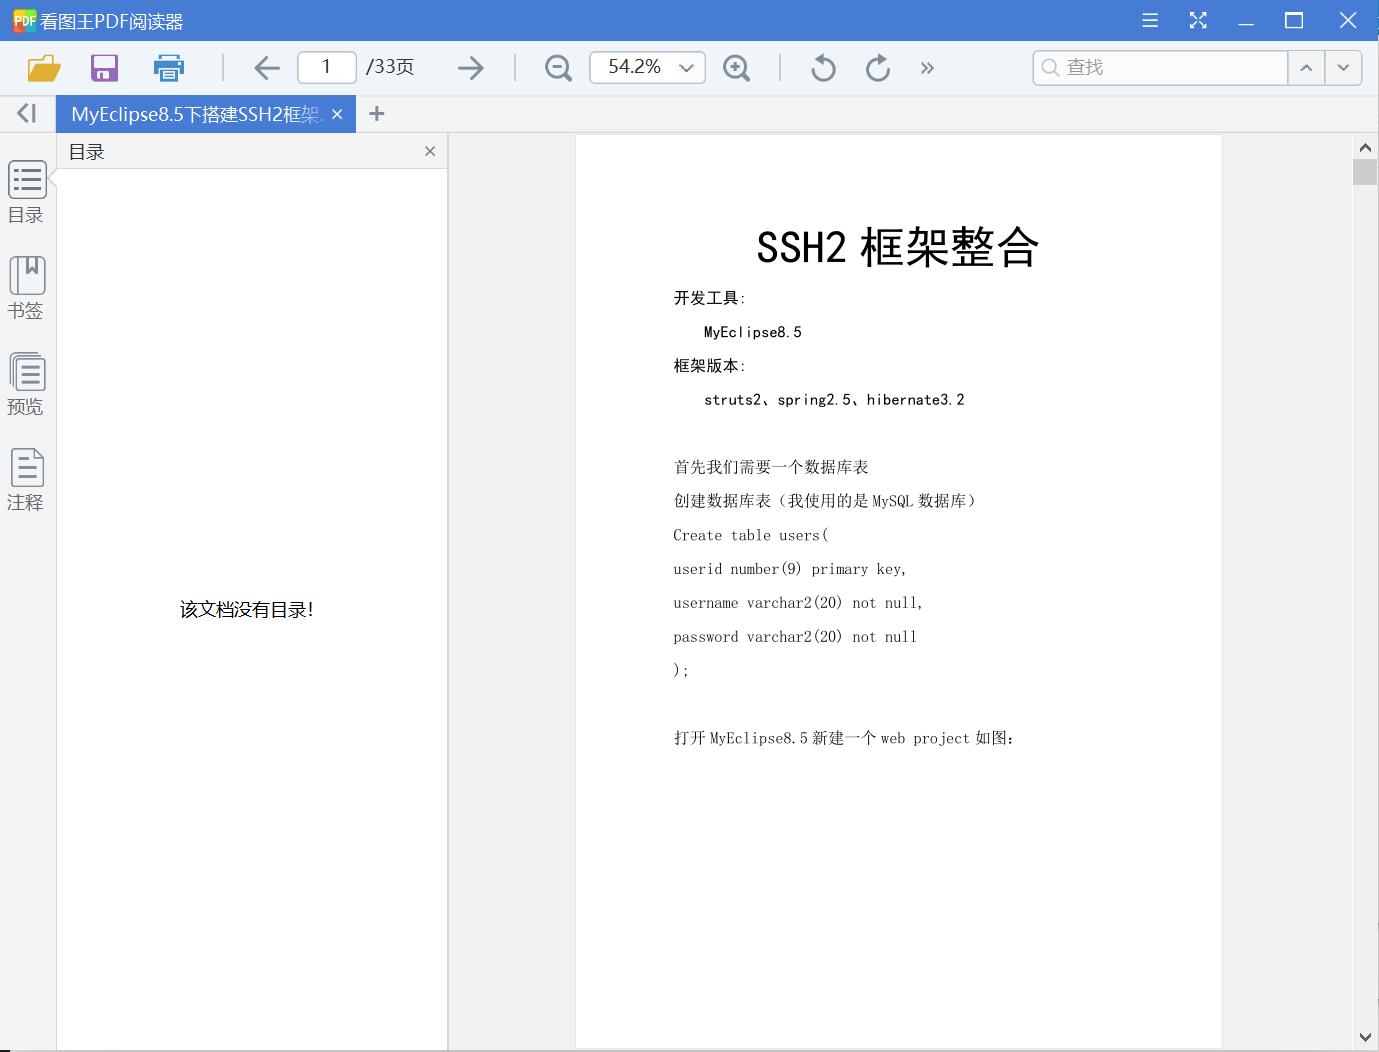Save the document with floppy disk icon
Screen dimensions: 1379x1052
[x=104, y=68]
